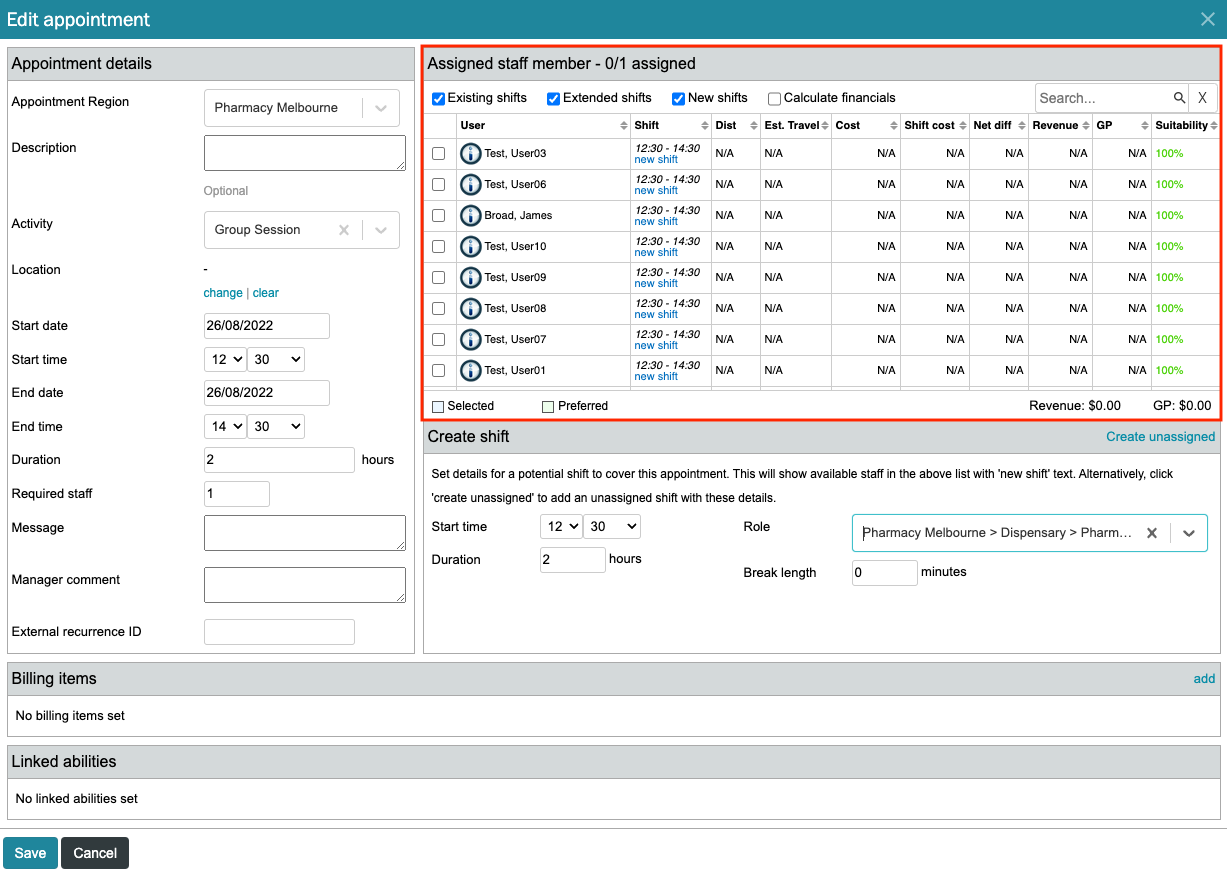1227x876 pixels.
Task: Sort by Shift cost column
Action: [934, 126]
